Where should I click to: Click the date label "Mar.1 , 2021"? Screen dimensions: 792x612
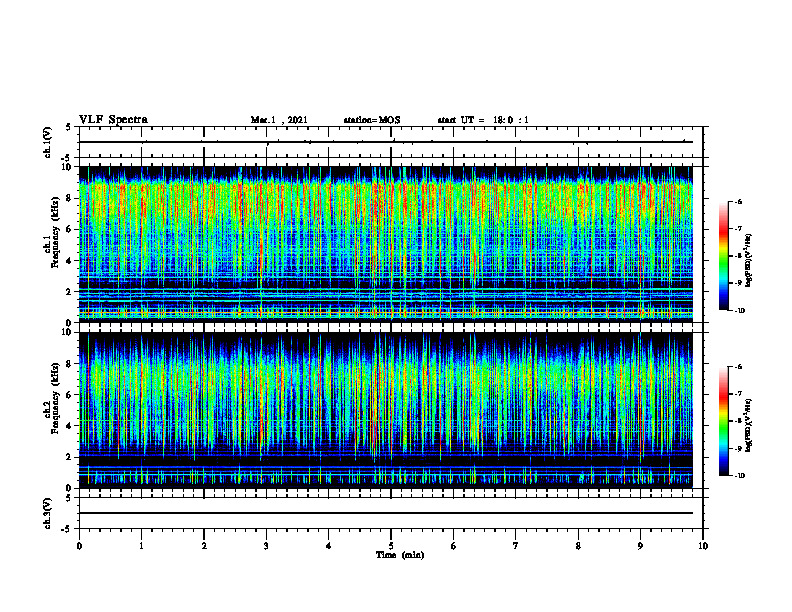point(279,120)
